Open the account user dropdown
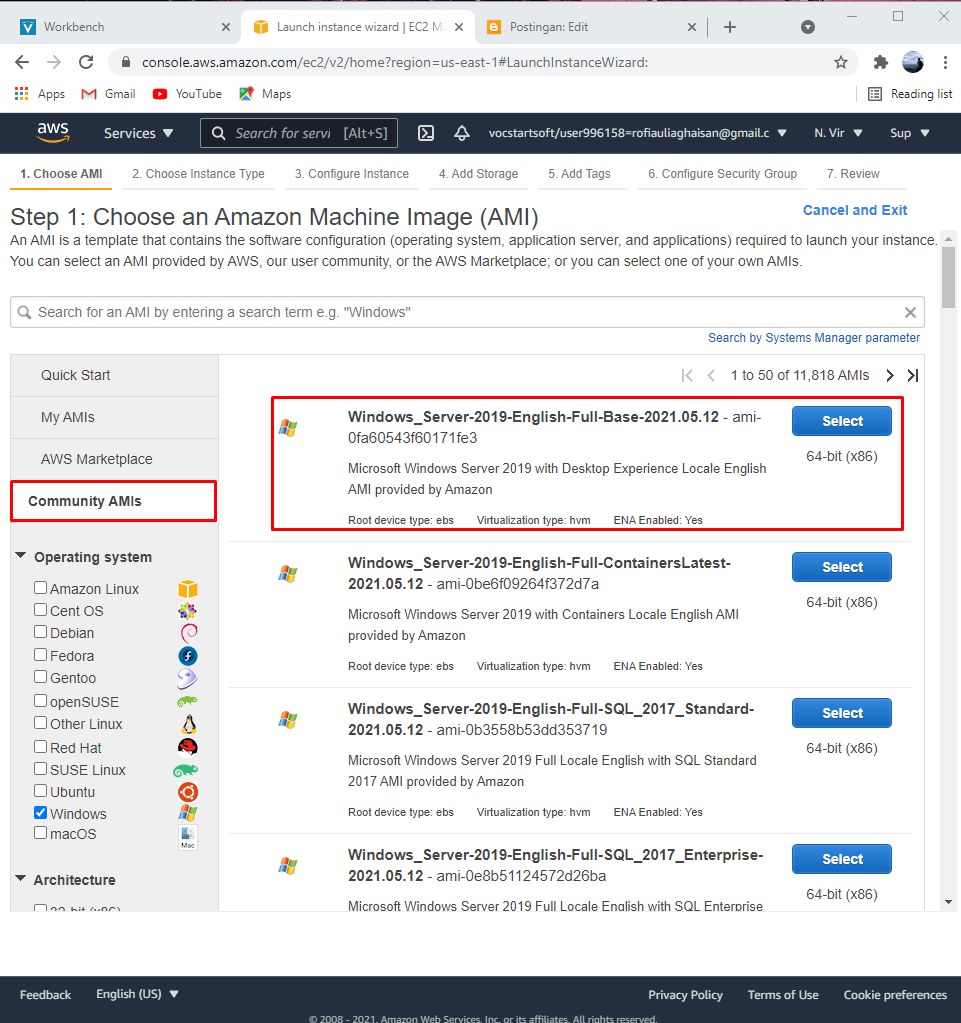 click(x=637, y=133)
